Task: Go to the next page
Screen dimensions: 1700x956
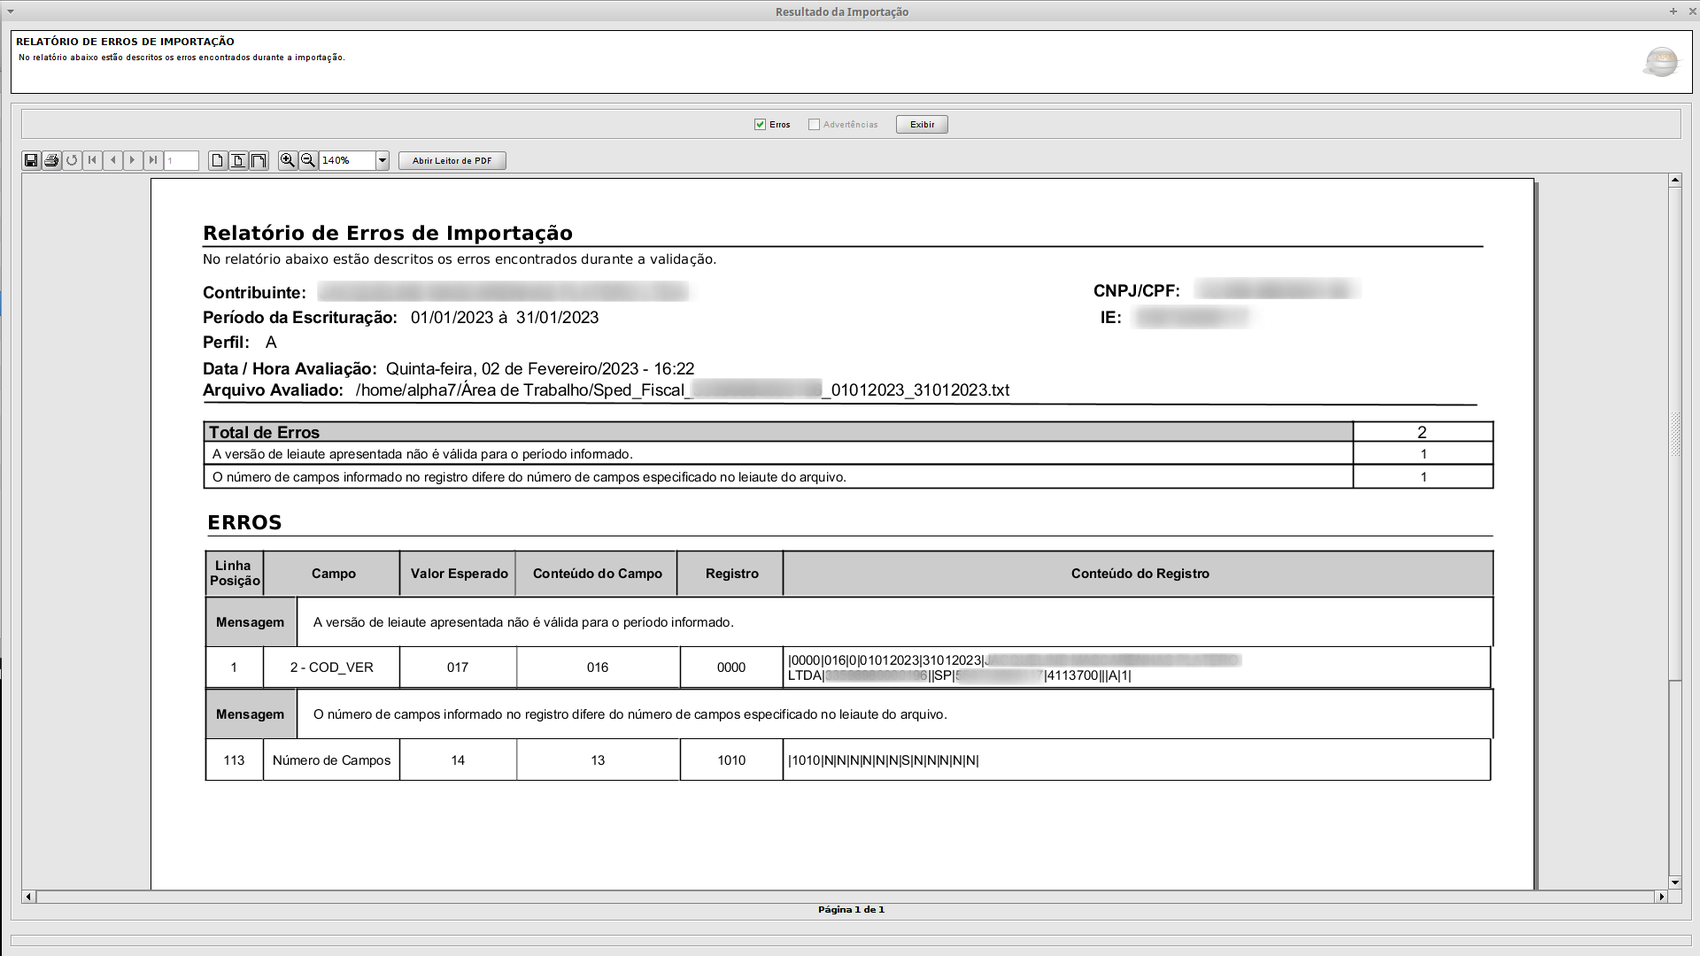Action: 132,160
